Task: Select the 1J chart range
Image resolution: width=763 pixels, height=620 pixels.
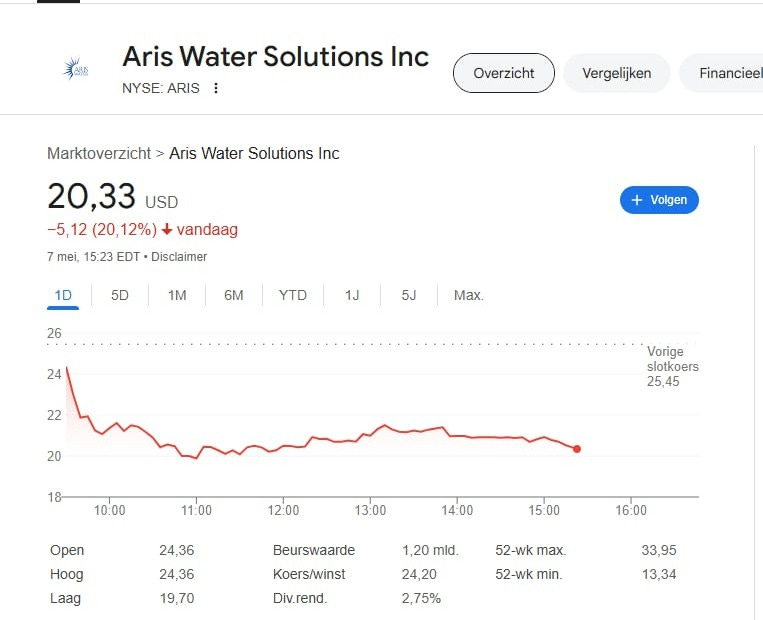Action: 352,295
